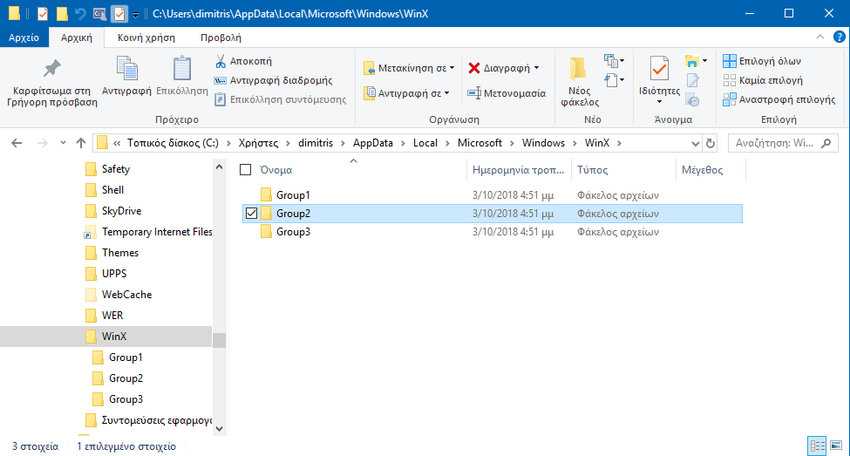Select Group2 under WinX in tree

126,378
